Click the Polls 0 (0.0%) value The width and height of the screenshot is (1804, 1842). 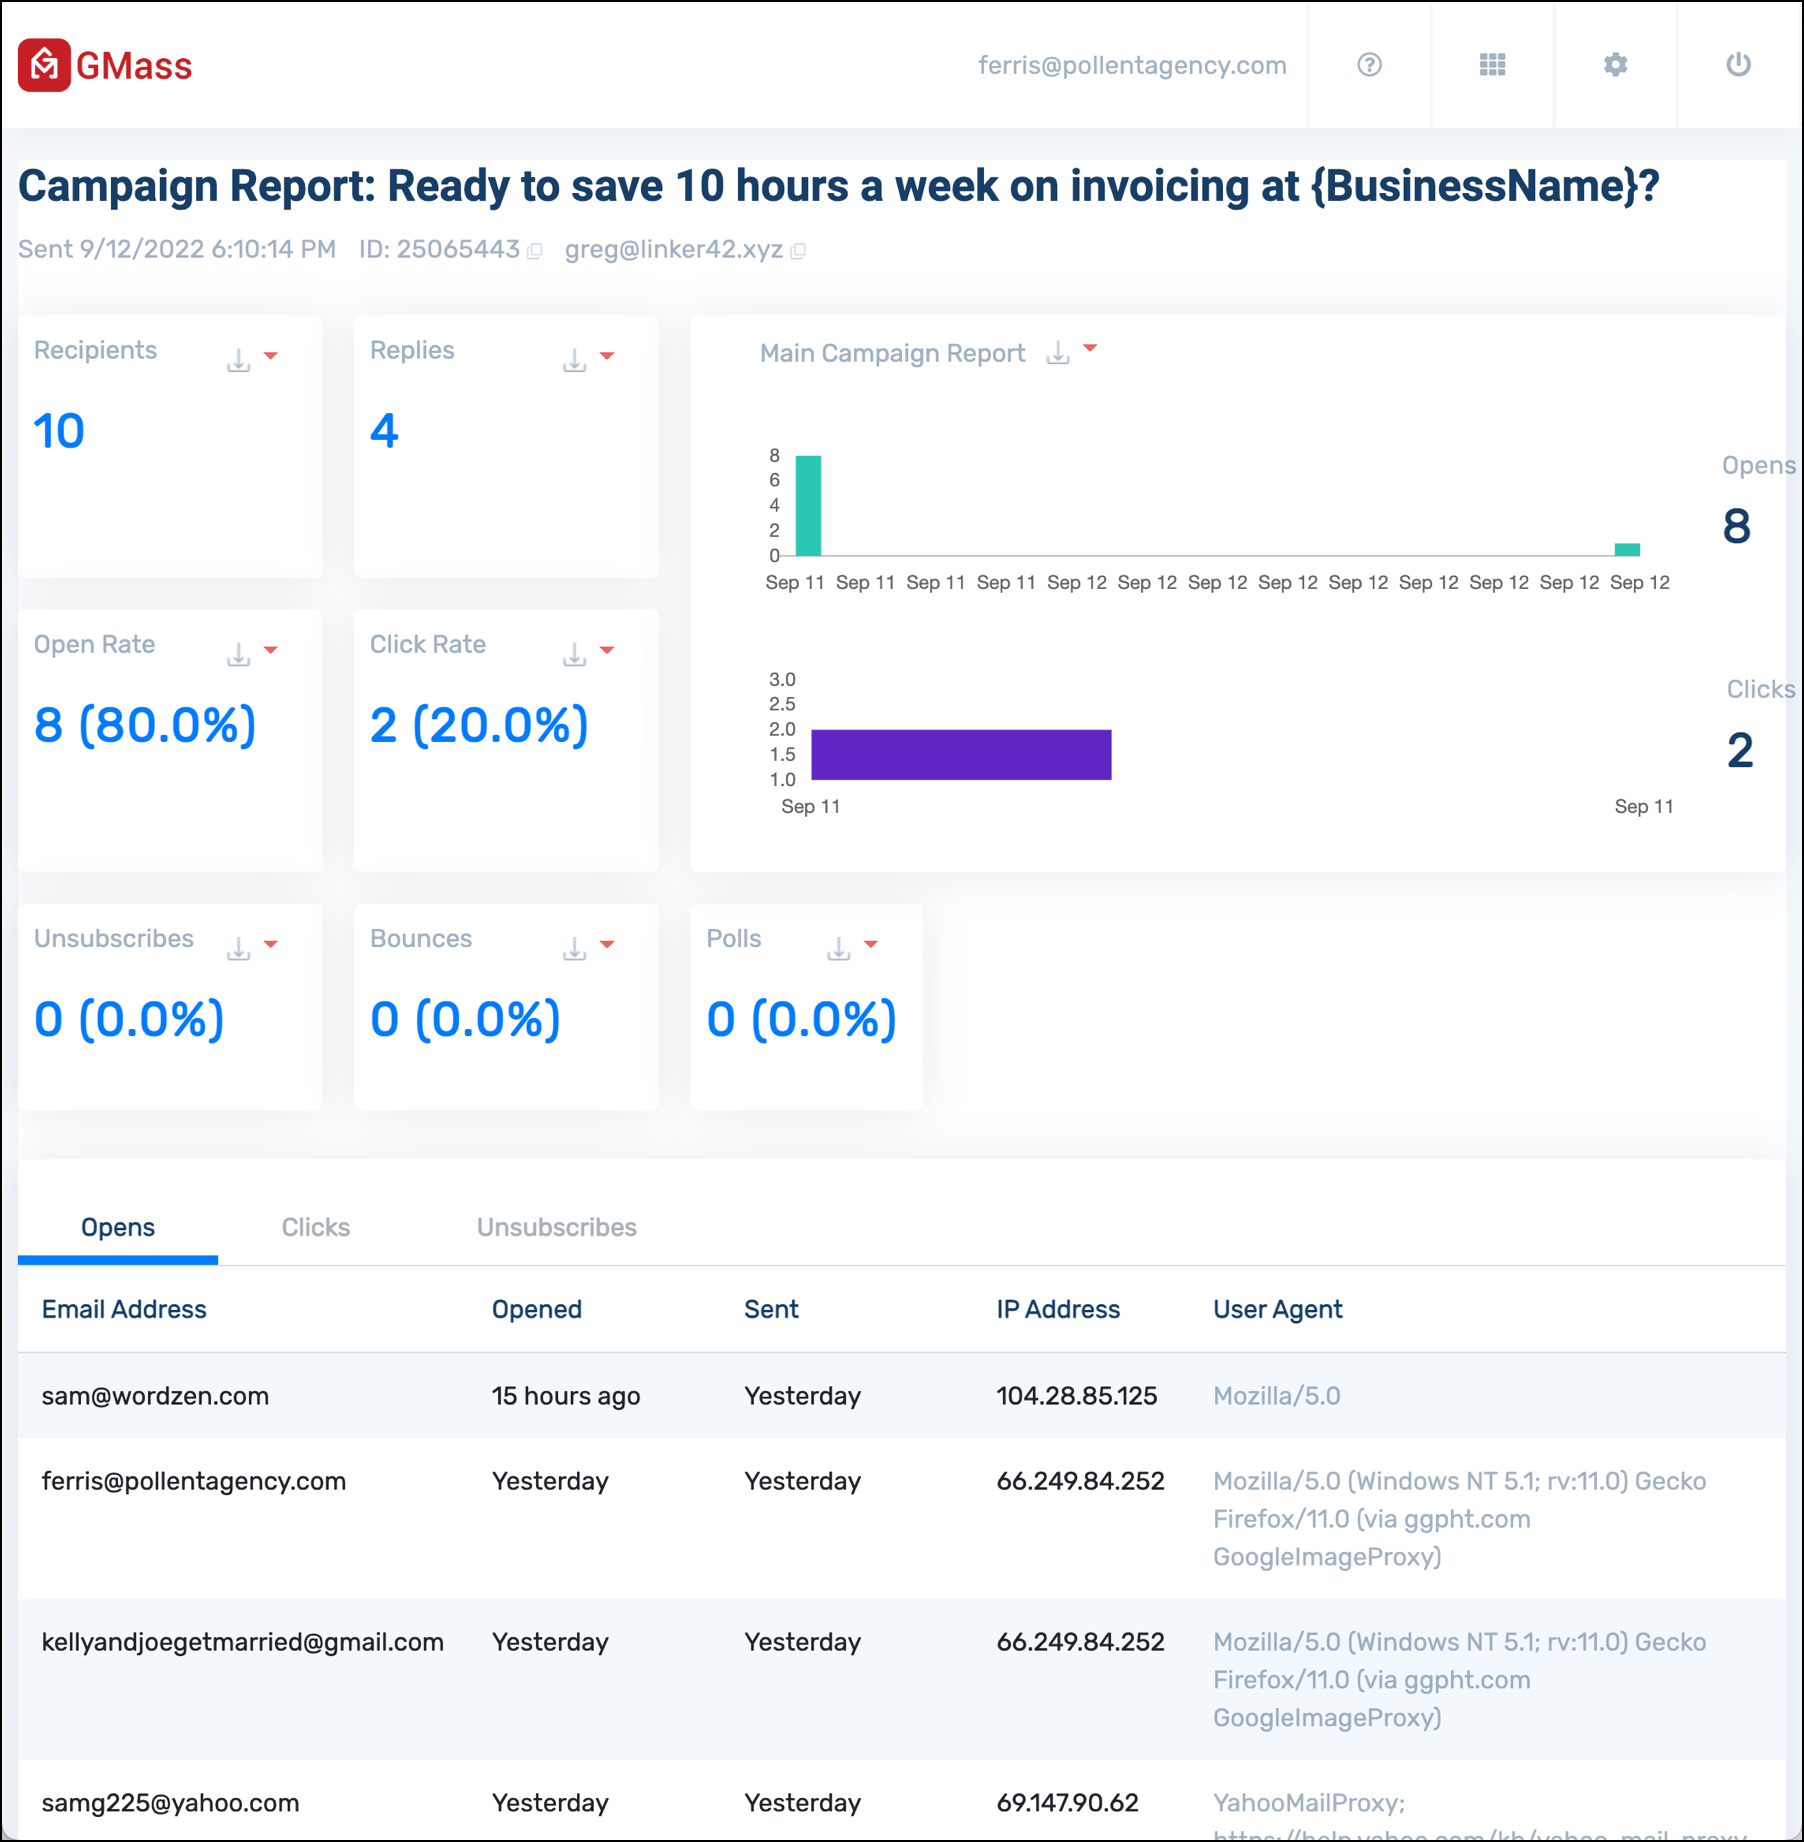pyautogui.click(x=801, y=1019)
